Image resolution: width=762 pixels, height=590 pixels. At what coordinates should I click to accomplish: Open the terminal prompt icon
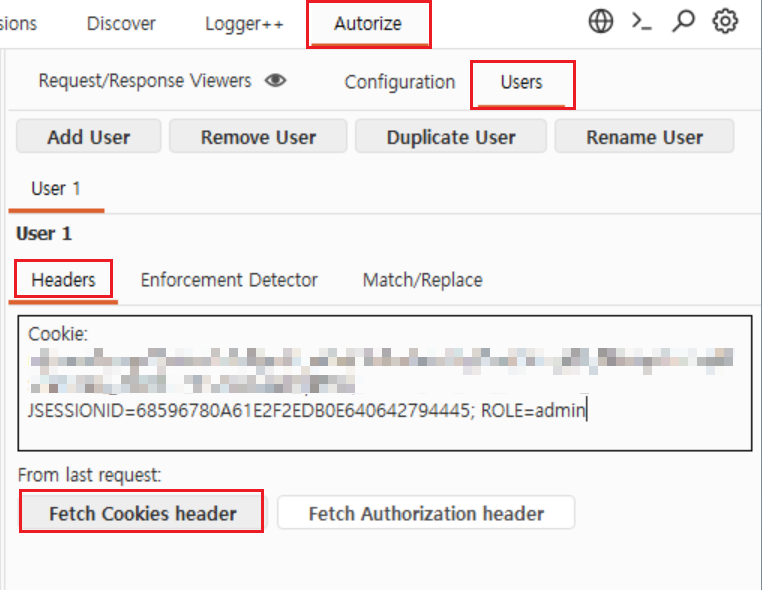tap(641, 22)
